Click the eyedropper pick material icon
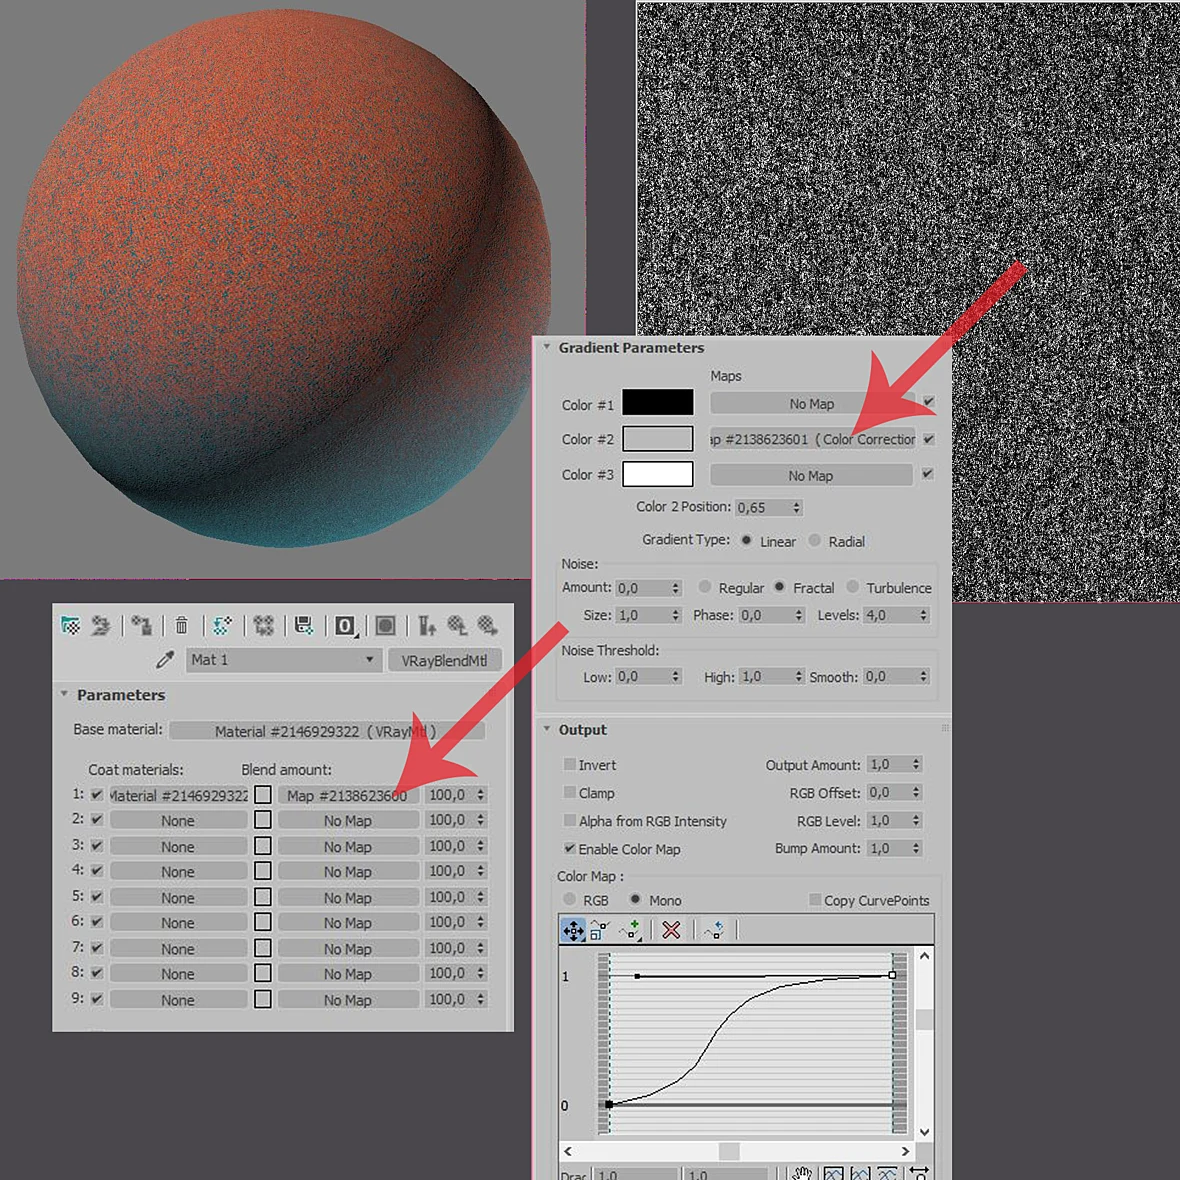Image resolution: width=1180 pixels, height=1180 pixels. coord(165,660)
